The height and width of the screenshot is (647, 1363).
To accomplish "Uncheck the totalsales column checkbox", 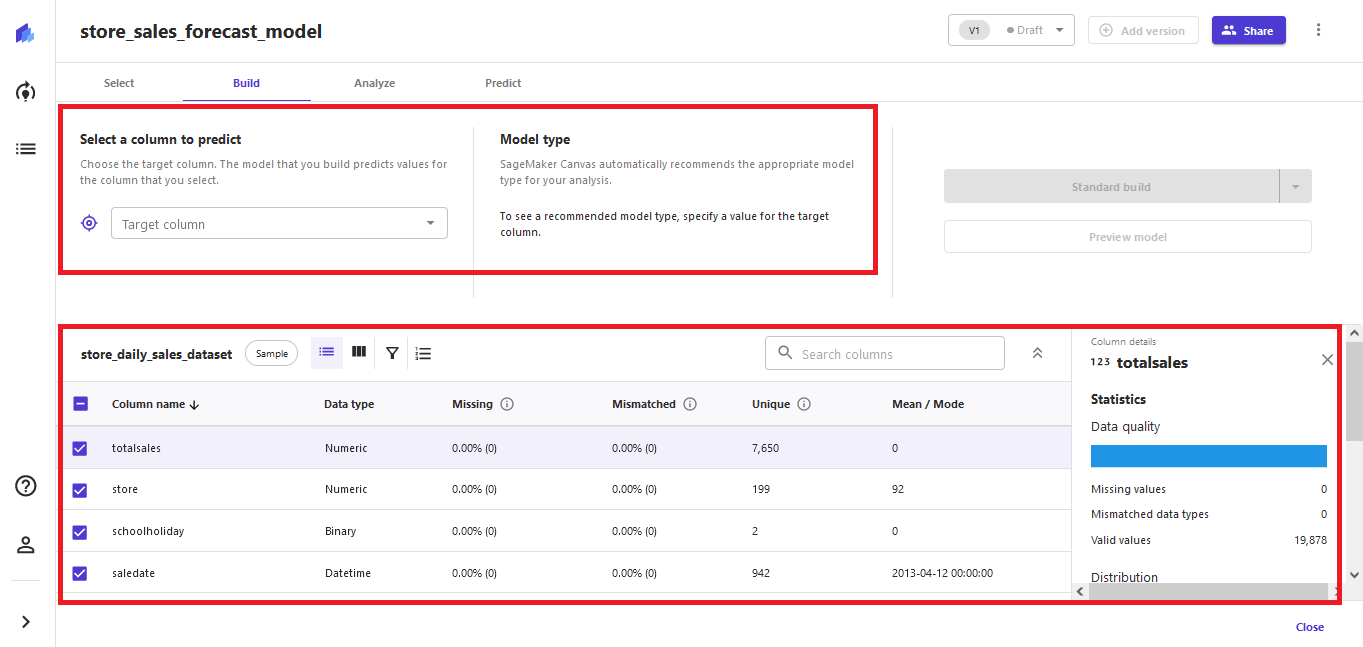I will click(x=80, y=449).
